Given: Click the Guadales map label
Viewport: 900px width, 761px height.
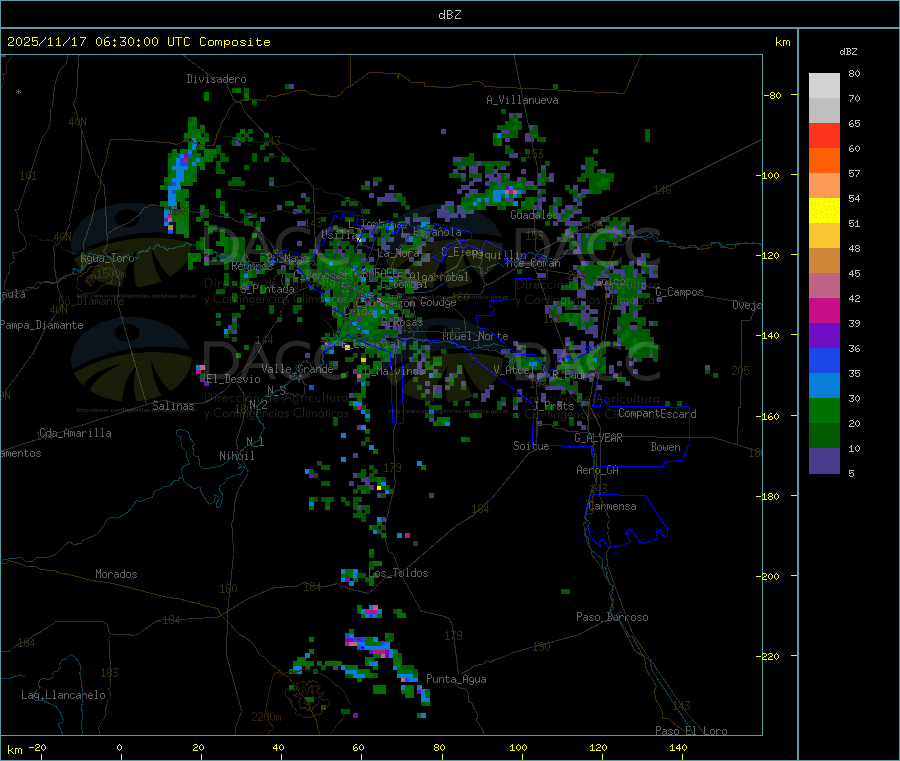Looking at the screenshot, I should [x=533, y=215].
